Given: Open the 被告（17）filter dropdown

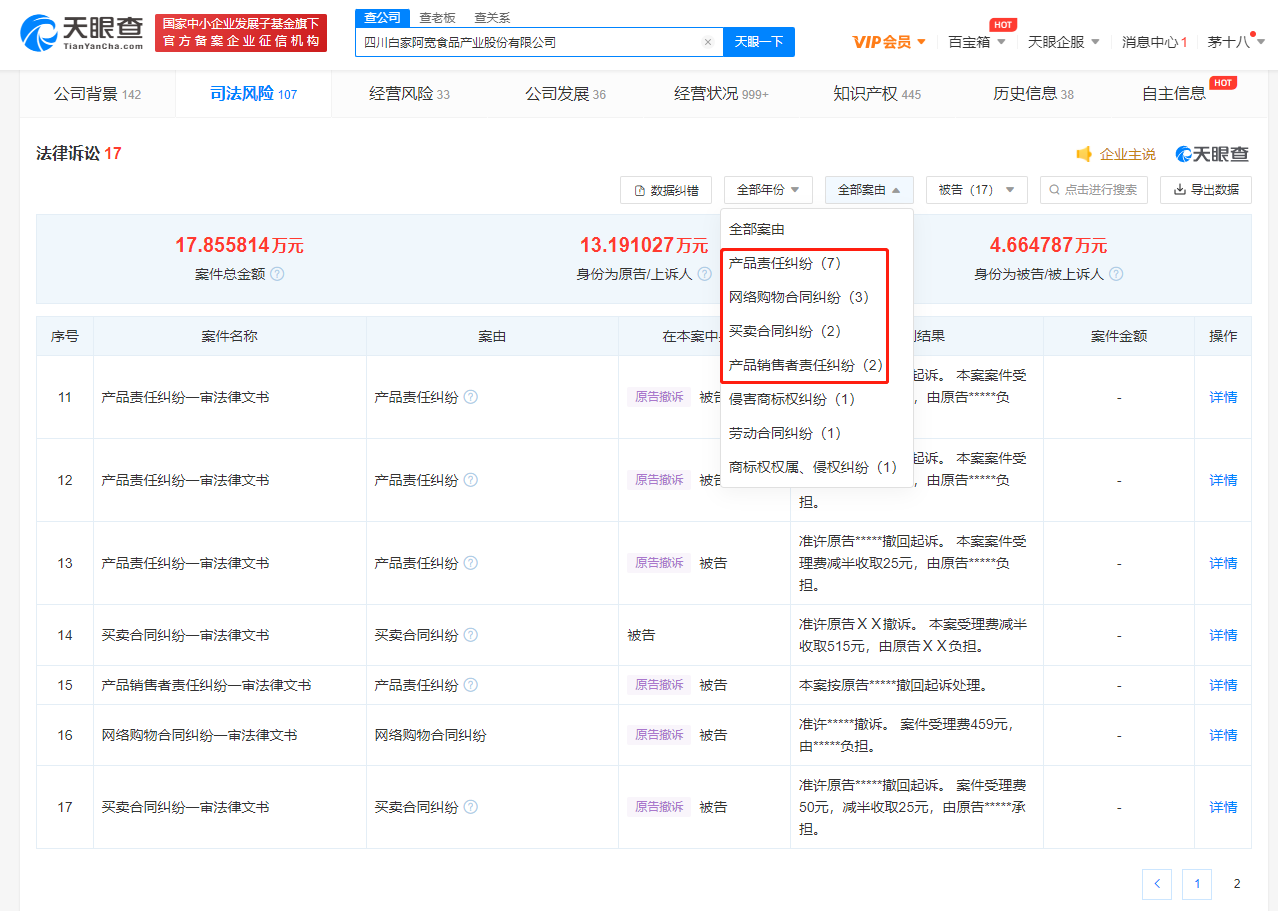Looking at the screenshot, I should [977, 190].
